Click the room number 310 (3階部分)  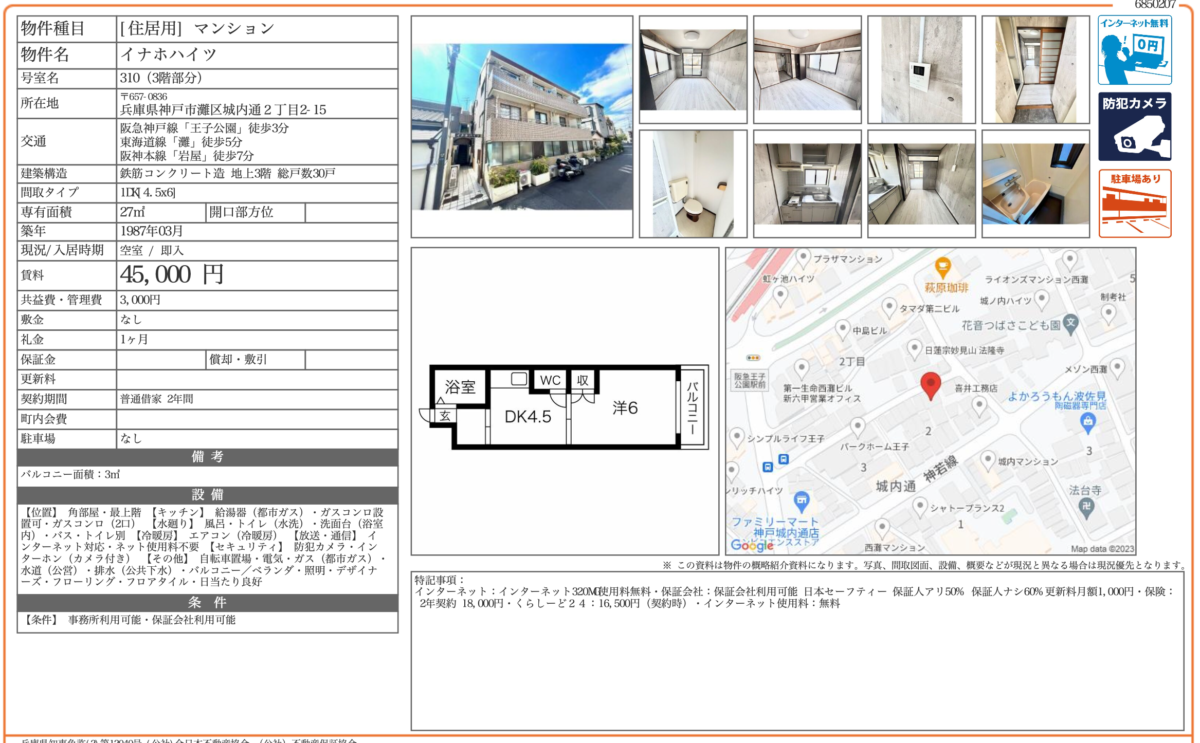coord(161,78)
